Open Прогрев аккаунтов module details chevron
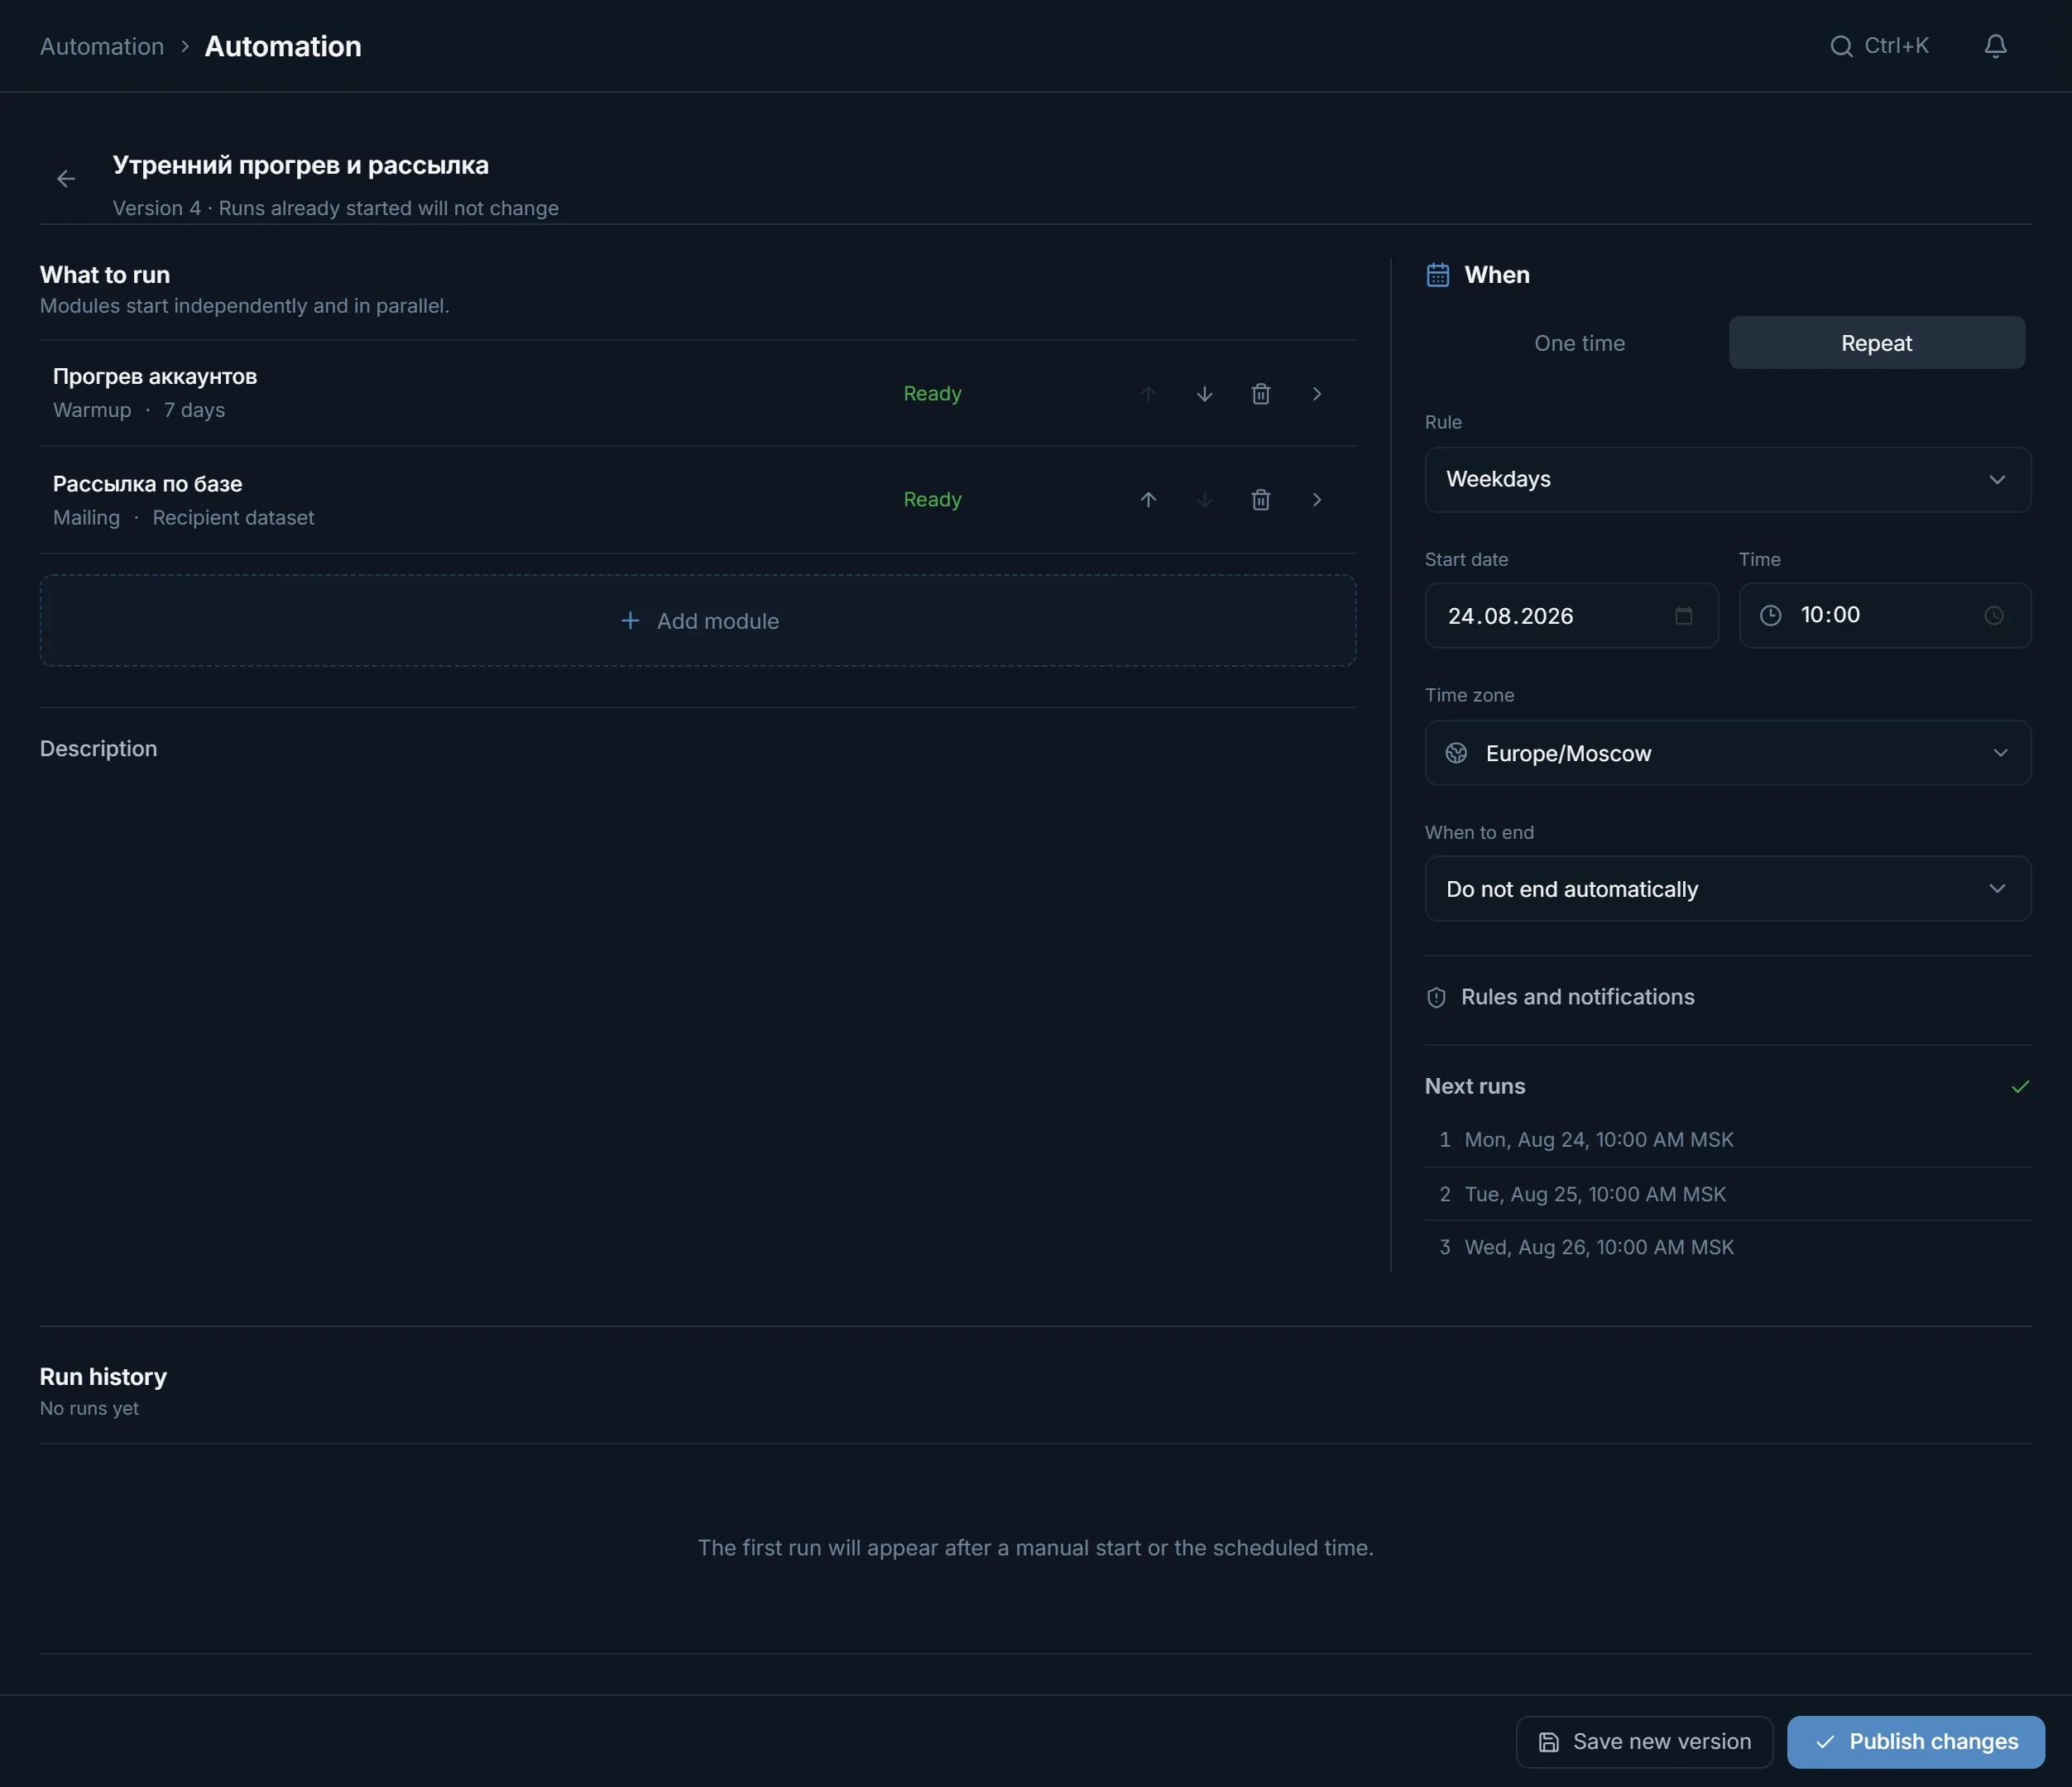The width and height of the screenshot is (2072, 1787). 1317,394
